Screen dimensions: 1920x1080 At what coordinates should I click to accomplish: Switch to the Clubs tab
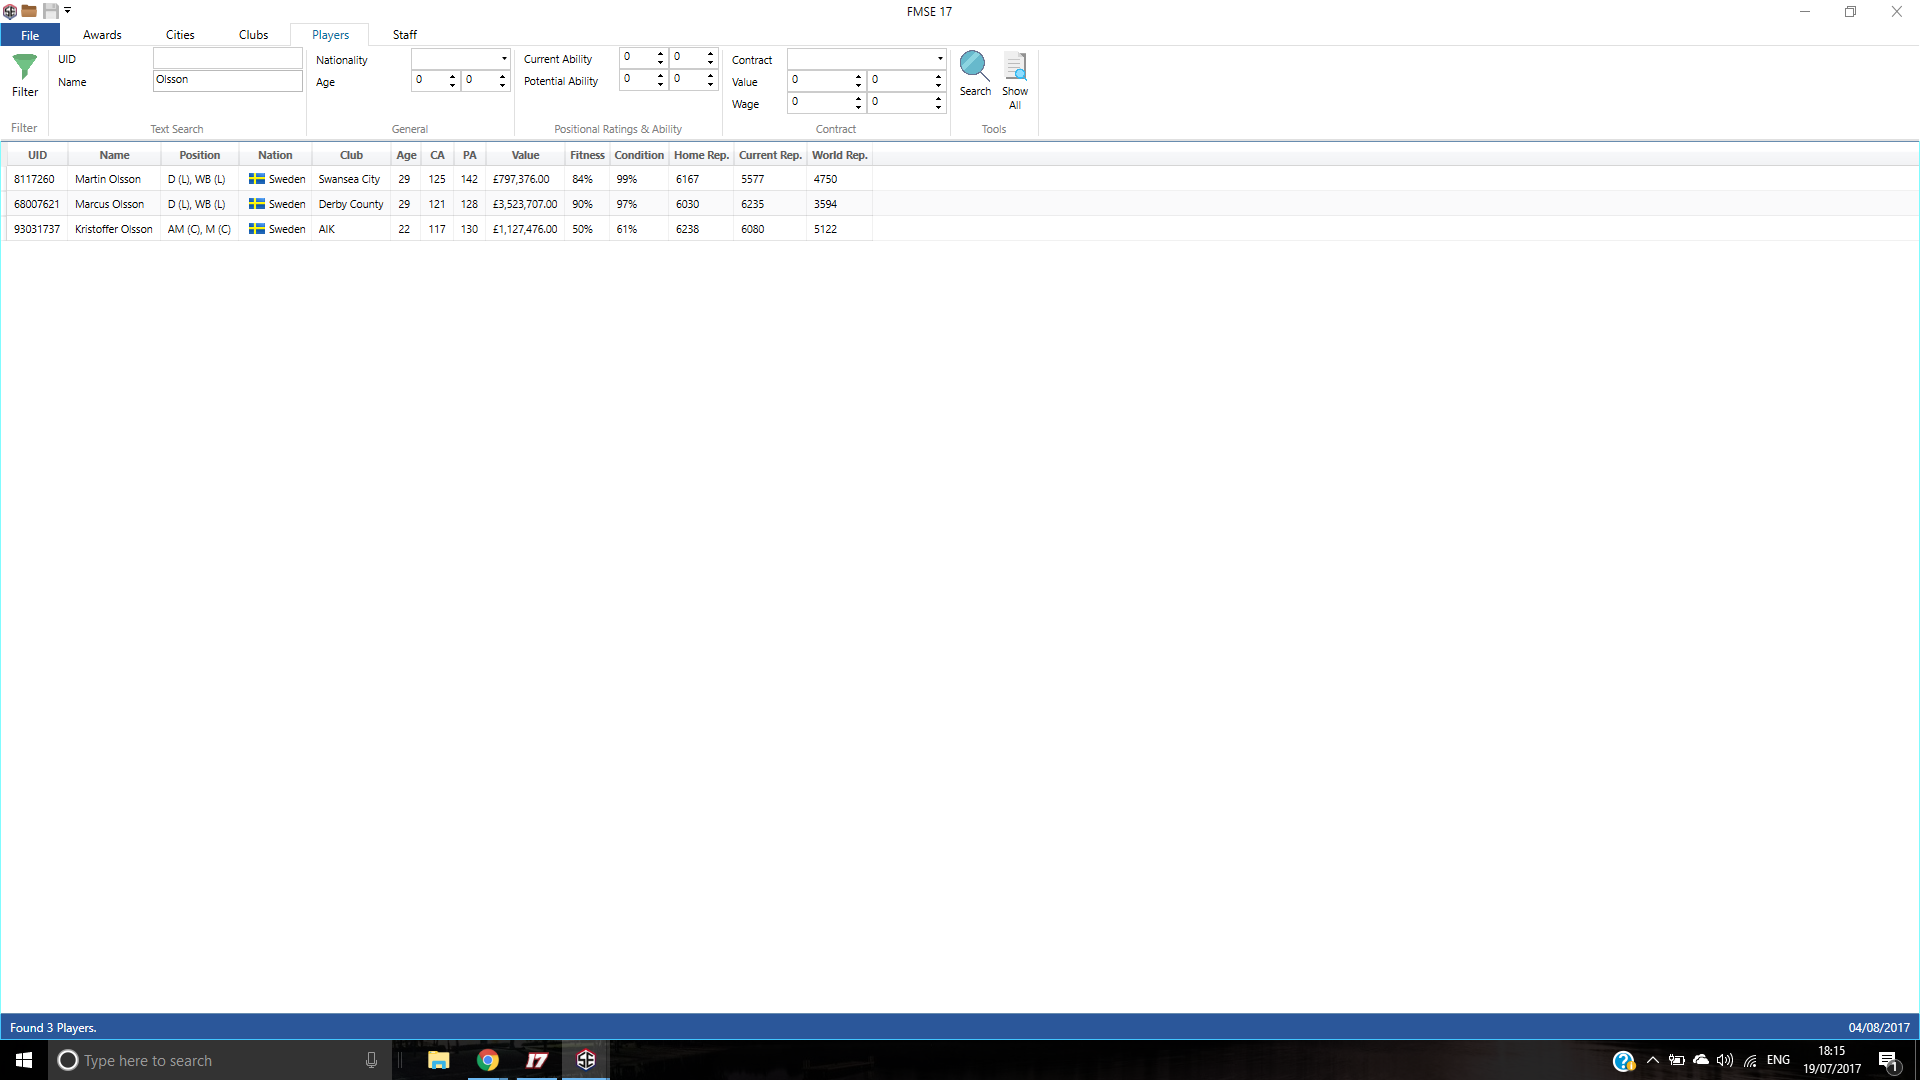pyautogui.click(x=253, y=35)
